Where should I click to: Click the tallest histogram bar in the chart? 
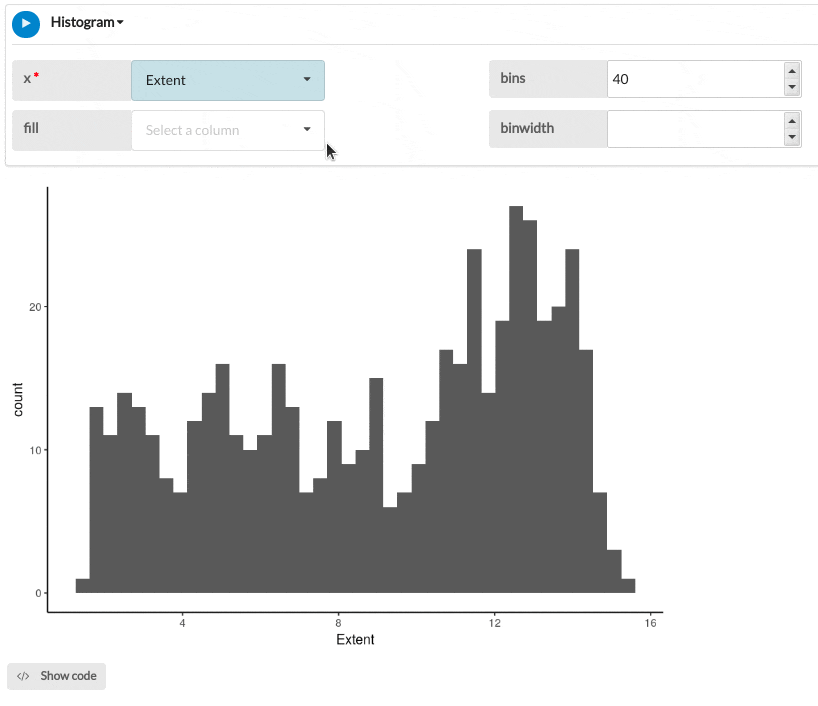(x=516, y=400)
